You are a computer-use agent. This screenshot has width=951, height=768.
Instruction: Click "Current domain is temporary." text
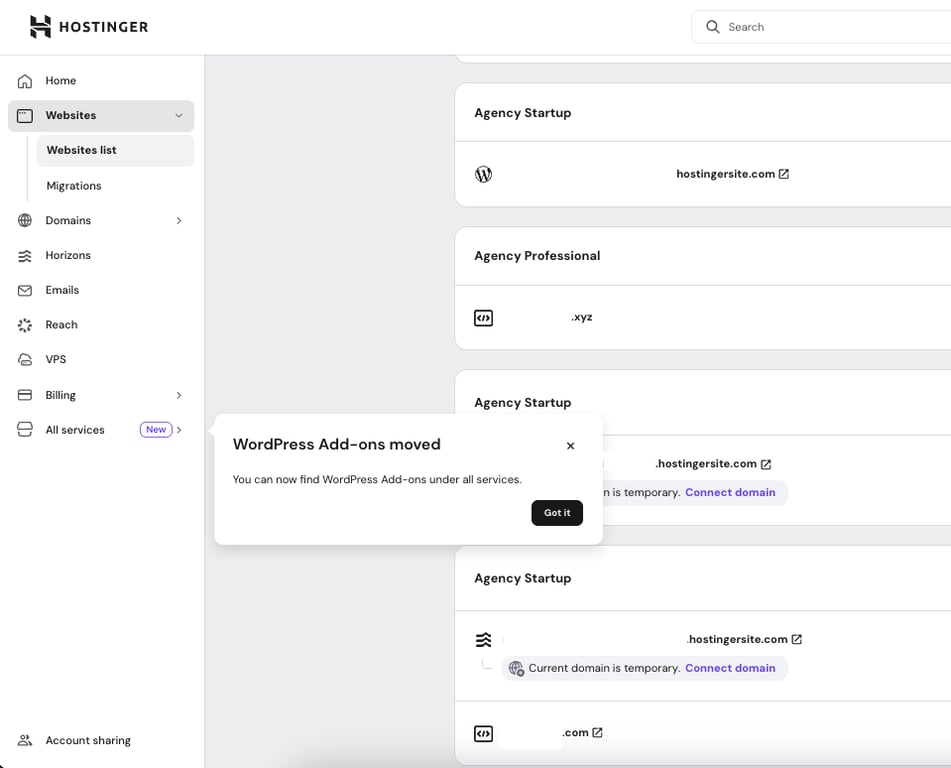[x=604, y=668]
